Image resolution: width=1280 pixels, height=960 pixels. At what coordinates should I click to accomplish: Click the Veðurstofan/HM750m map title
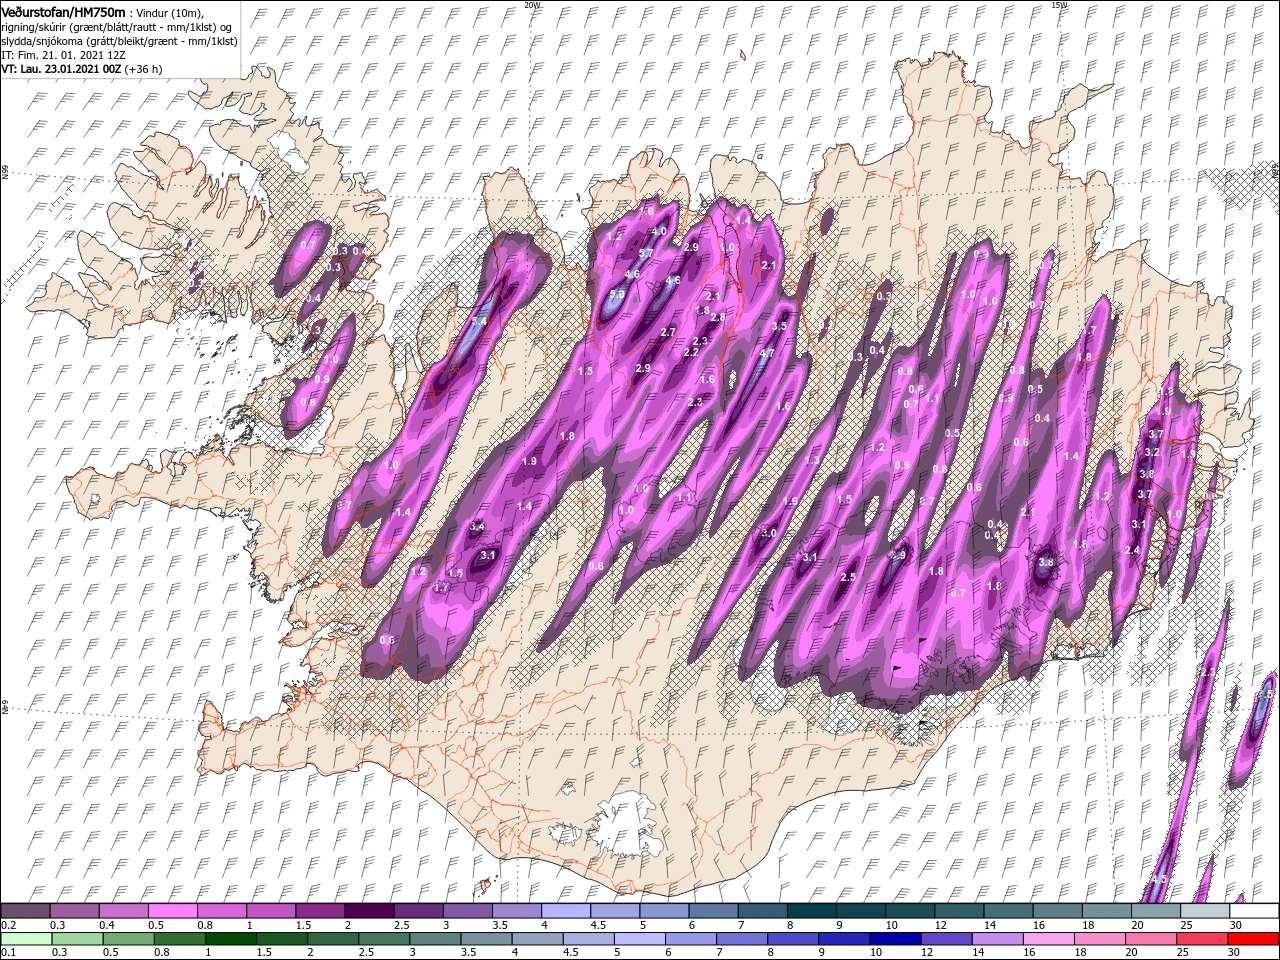[x=63, y=11]
